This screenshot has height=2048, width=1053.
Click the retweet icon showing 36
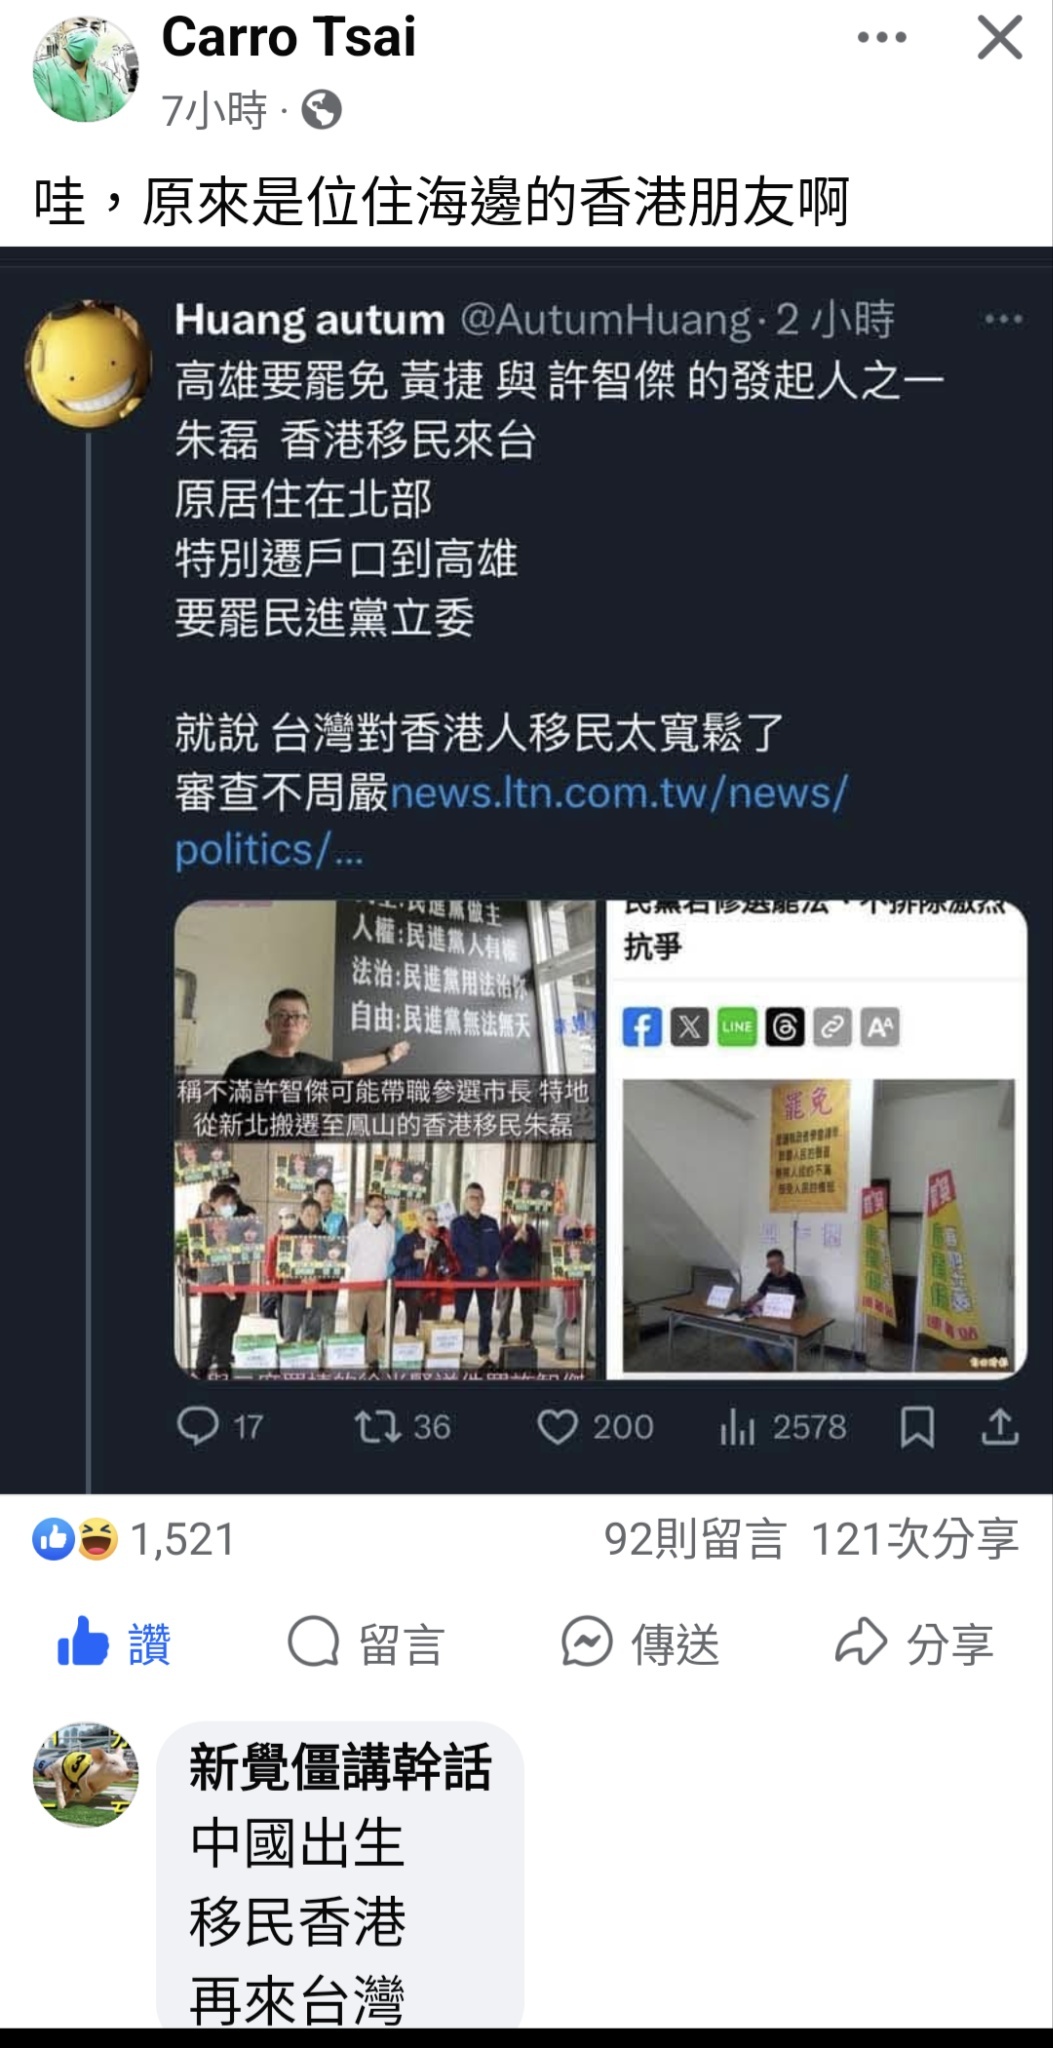tap(376, 1426)
